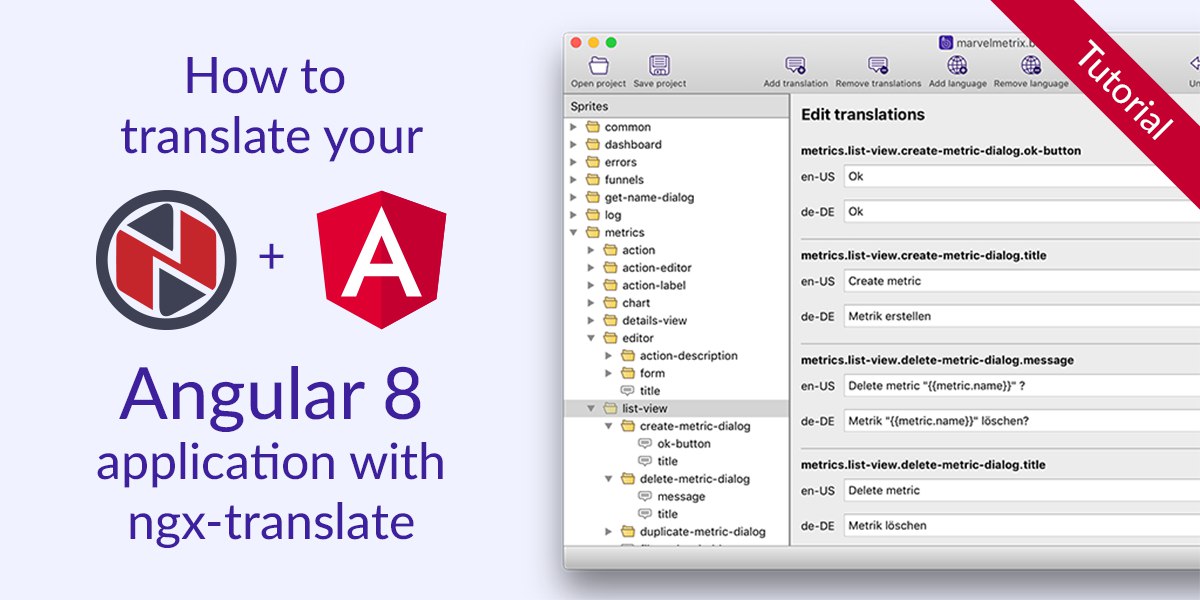
Task: Click the Add translation toolbar icon
Action: (x=795, y=66)
